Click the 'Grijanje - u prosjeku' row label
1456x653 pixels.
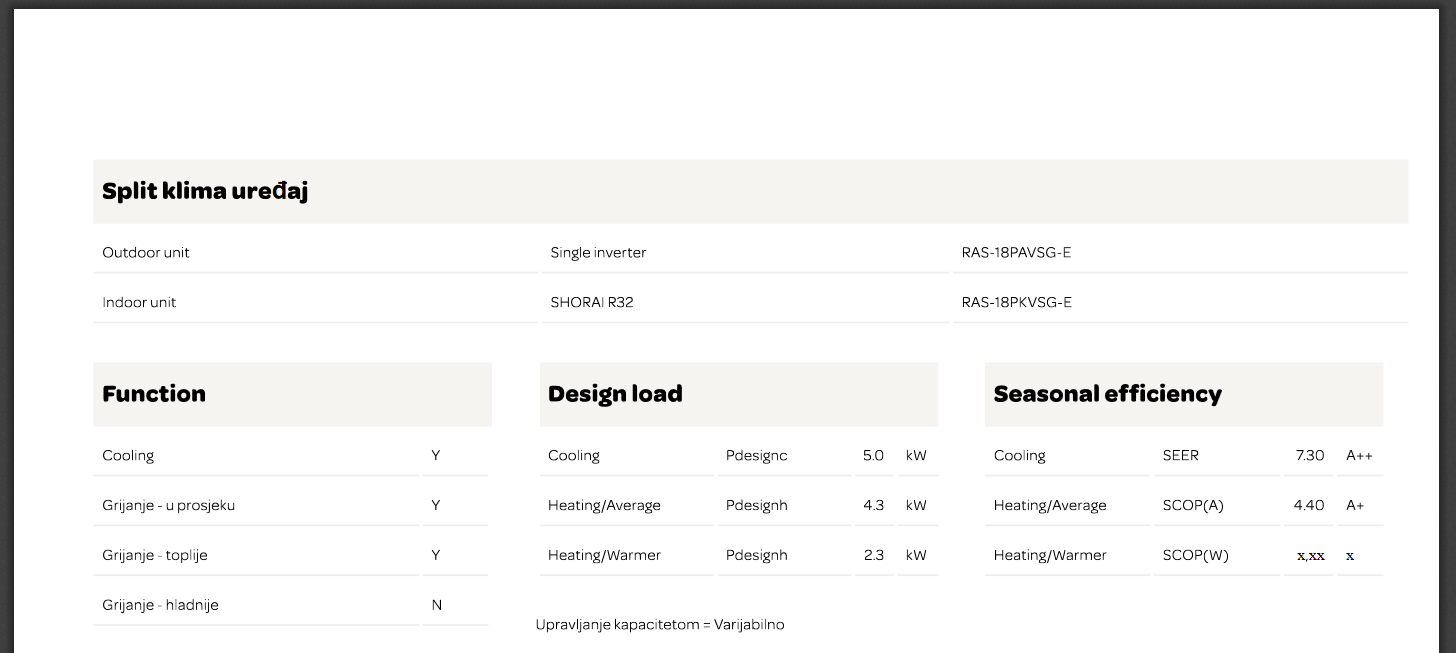tap(168, 505)
